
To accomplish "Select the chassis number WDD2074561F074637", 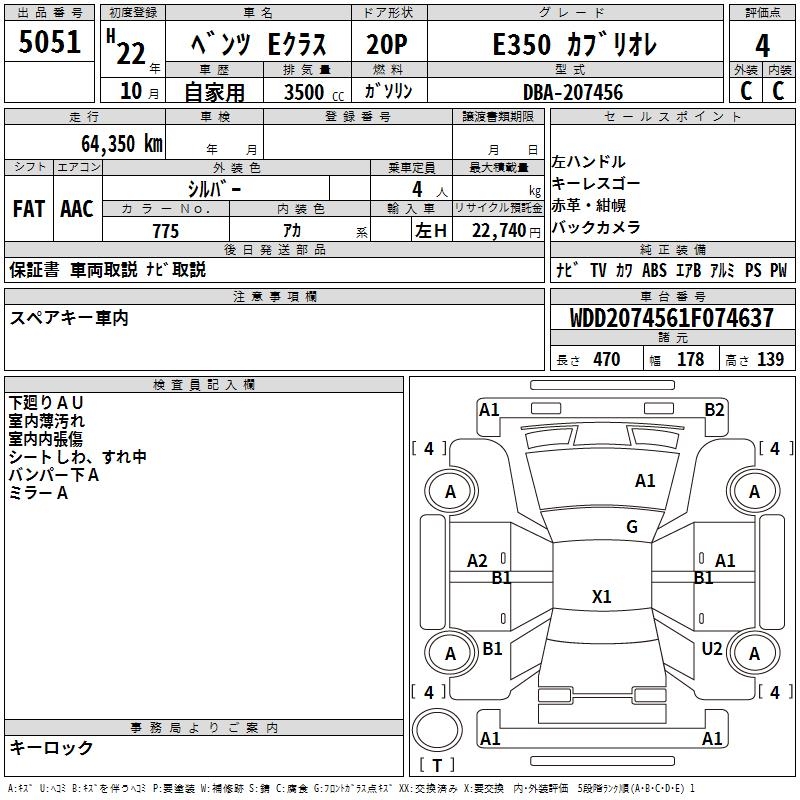I will click(x=671, y=318).
